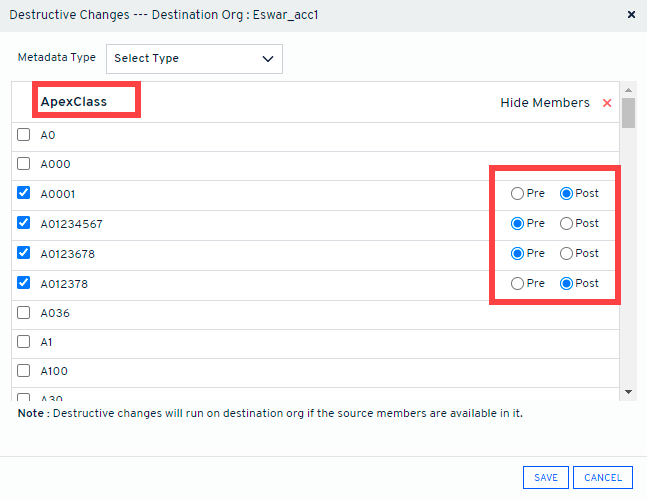Check the A000 checkbox
Image resolution: width=647 pixels, height=499 pixels.
pyautogui.click(x=24, y=164)
